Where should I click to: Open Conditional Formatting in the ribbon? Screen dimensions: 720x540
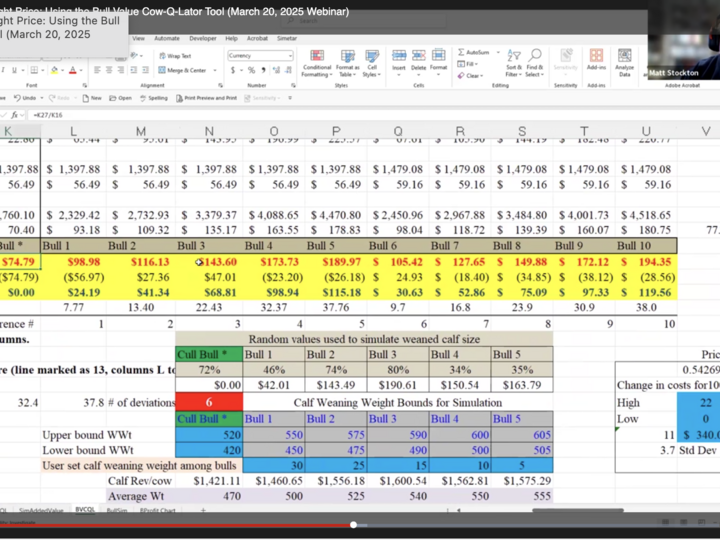tap(317, 63)
